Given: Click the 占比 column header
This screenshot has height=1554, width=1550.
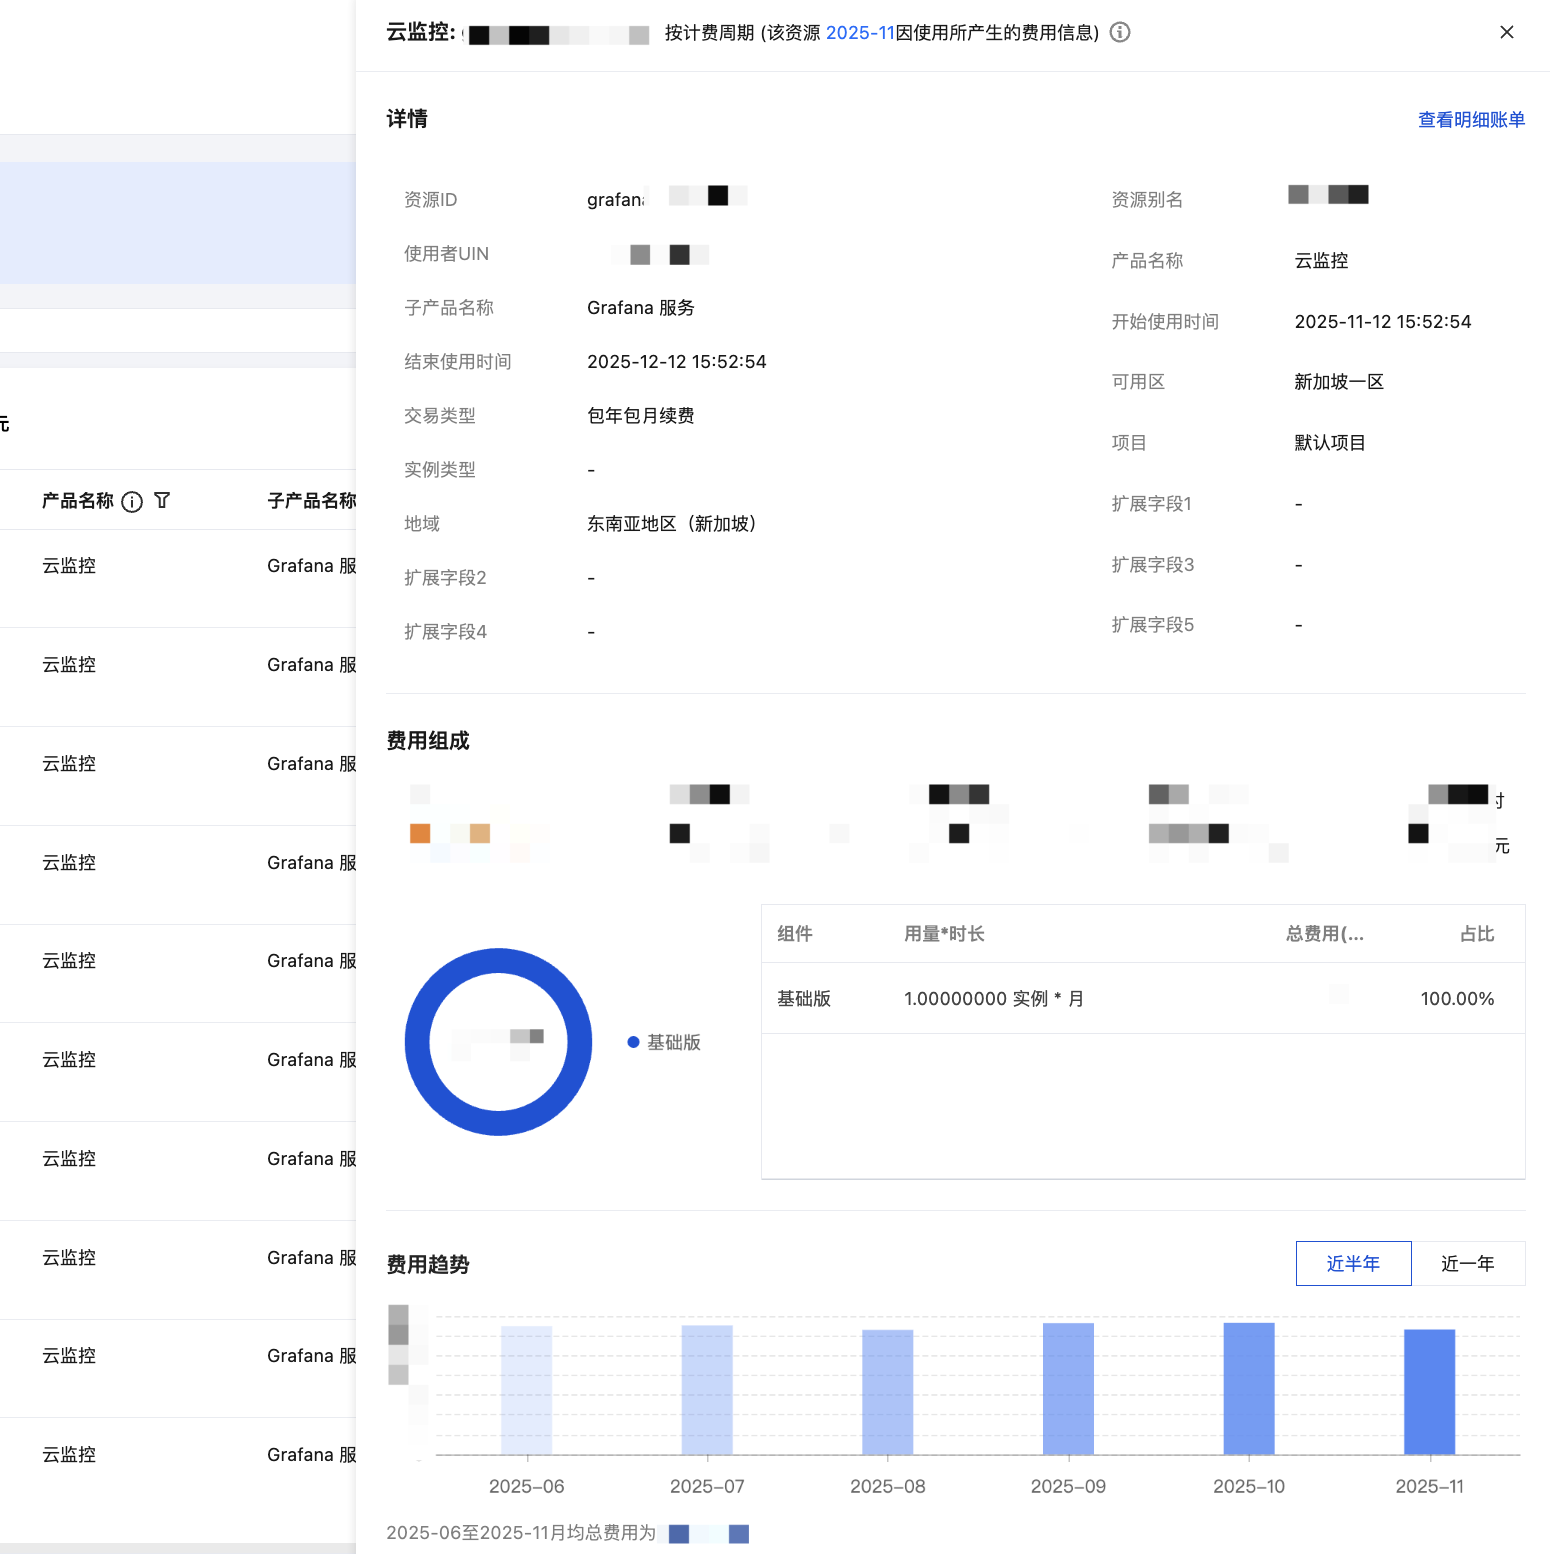Looking at the screenshot, I should coord(1477,934).
